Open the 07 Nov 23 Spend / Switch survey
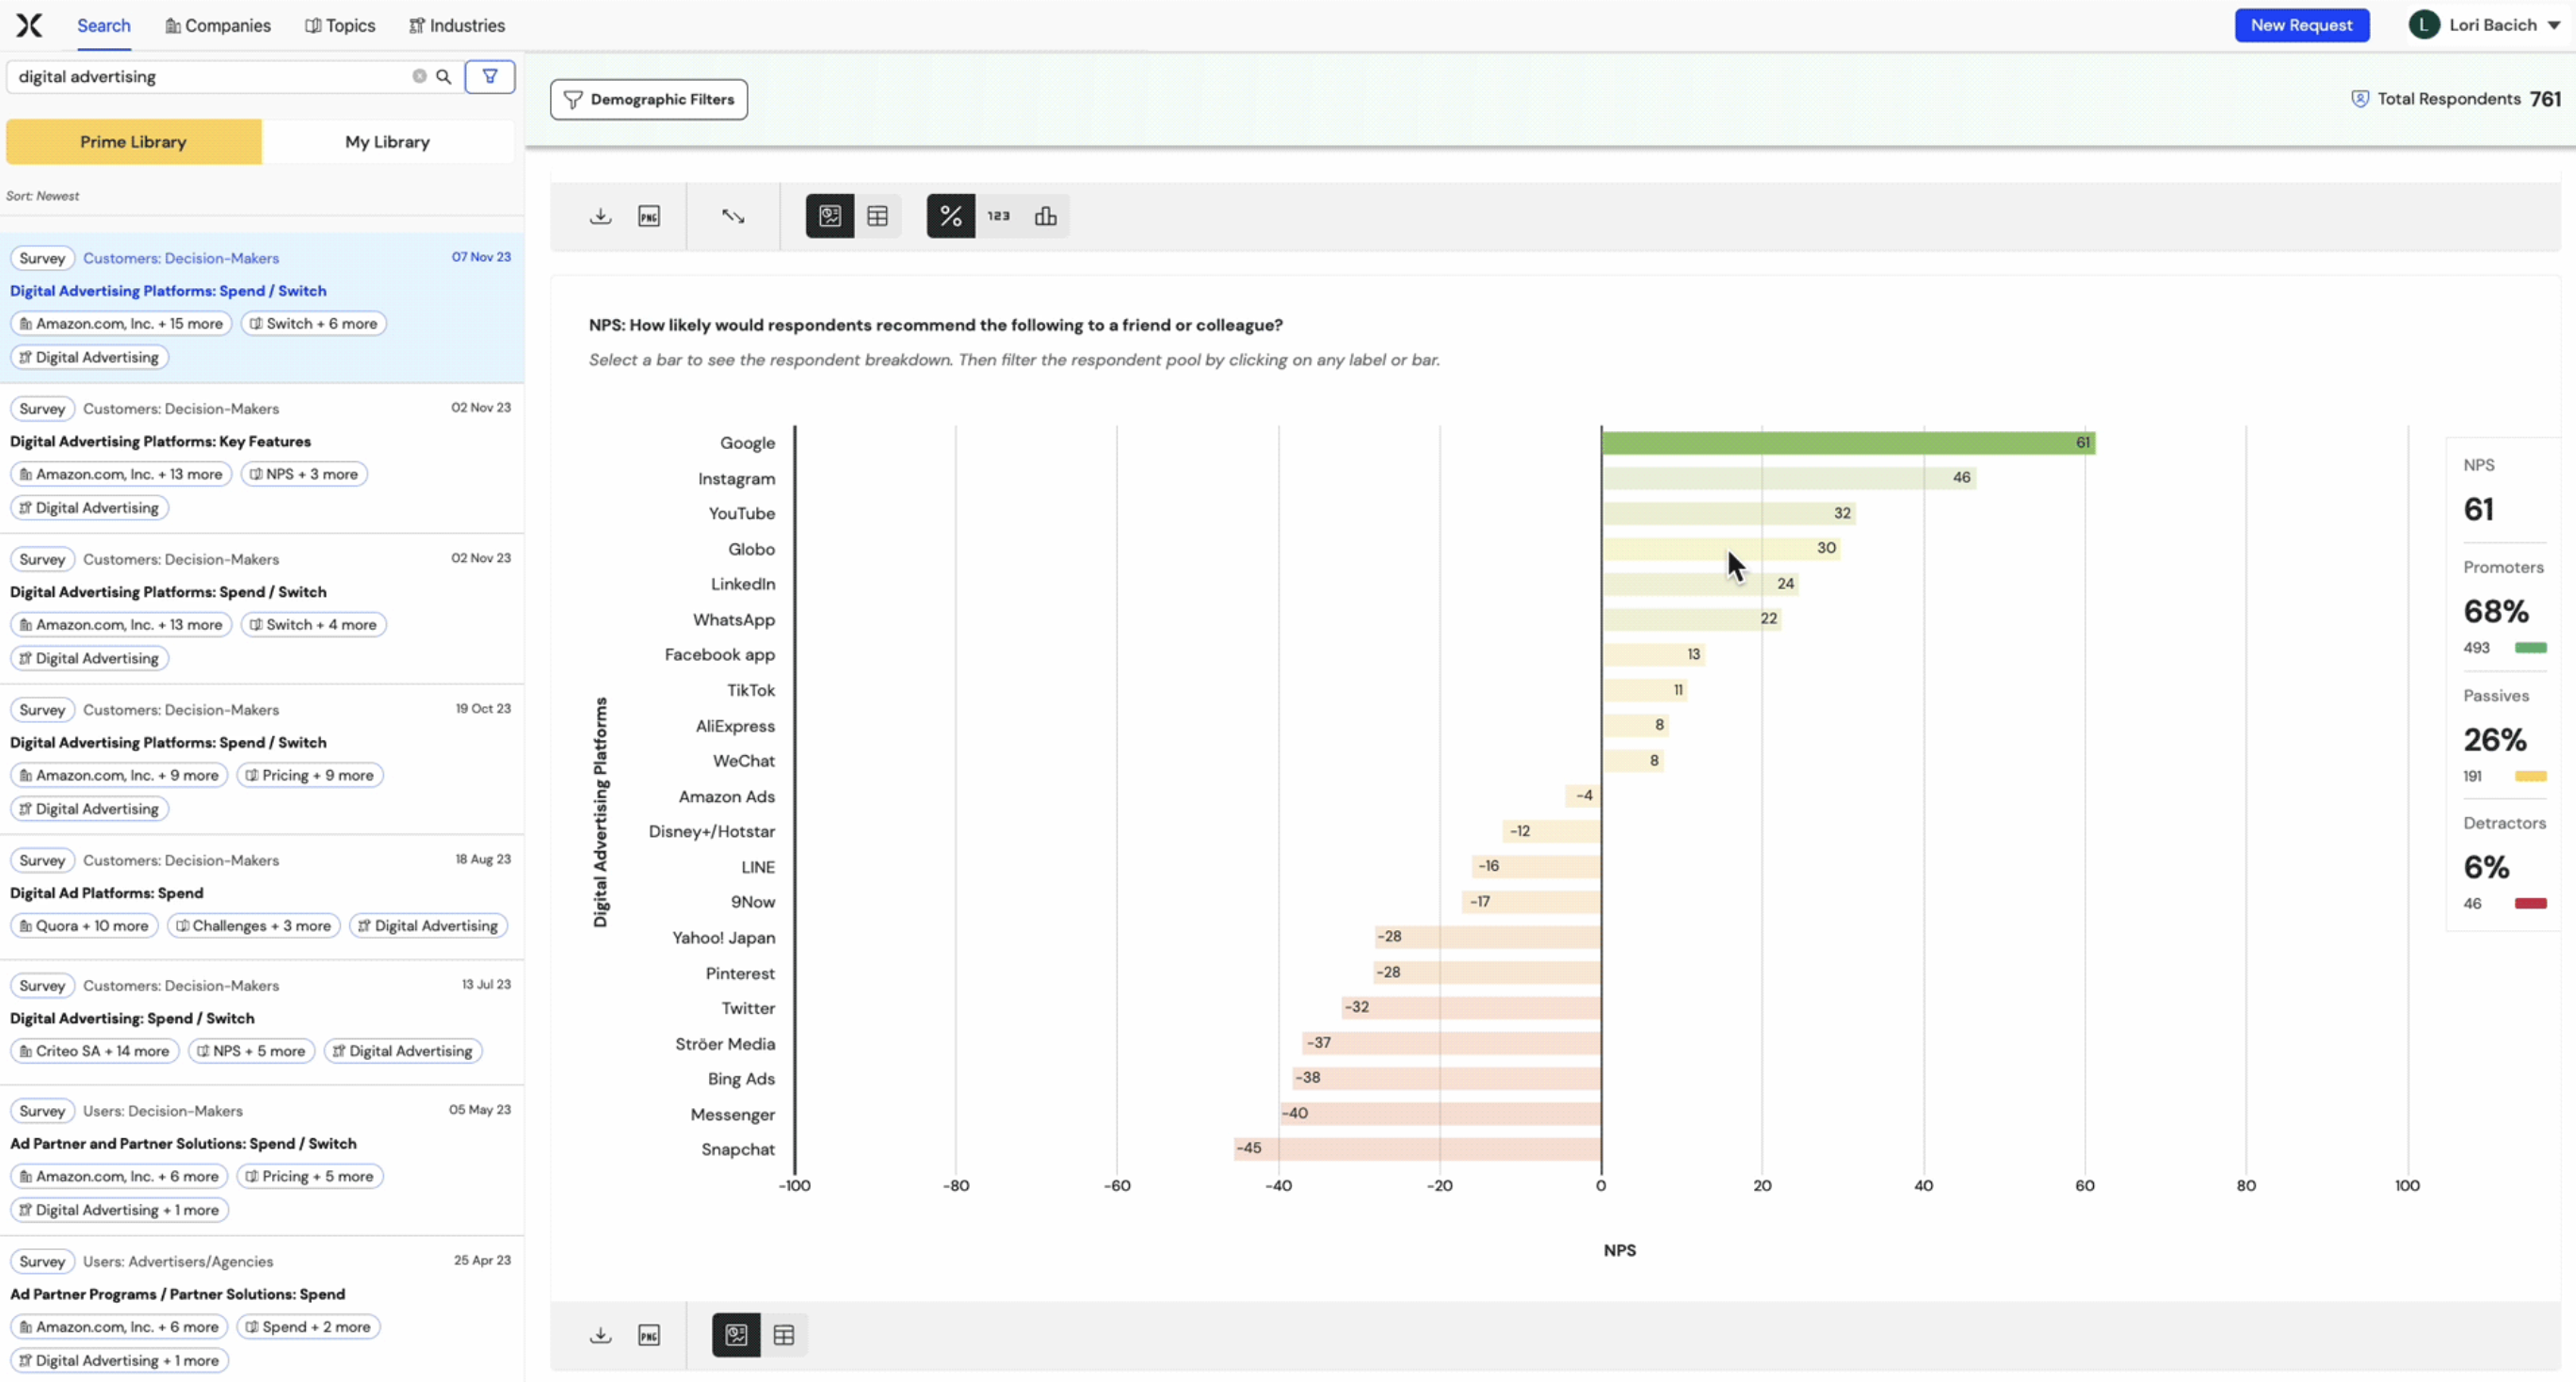Screen dimensions: 2576x1382 pos(168,291)
